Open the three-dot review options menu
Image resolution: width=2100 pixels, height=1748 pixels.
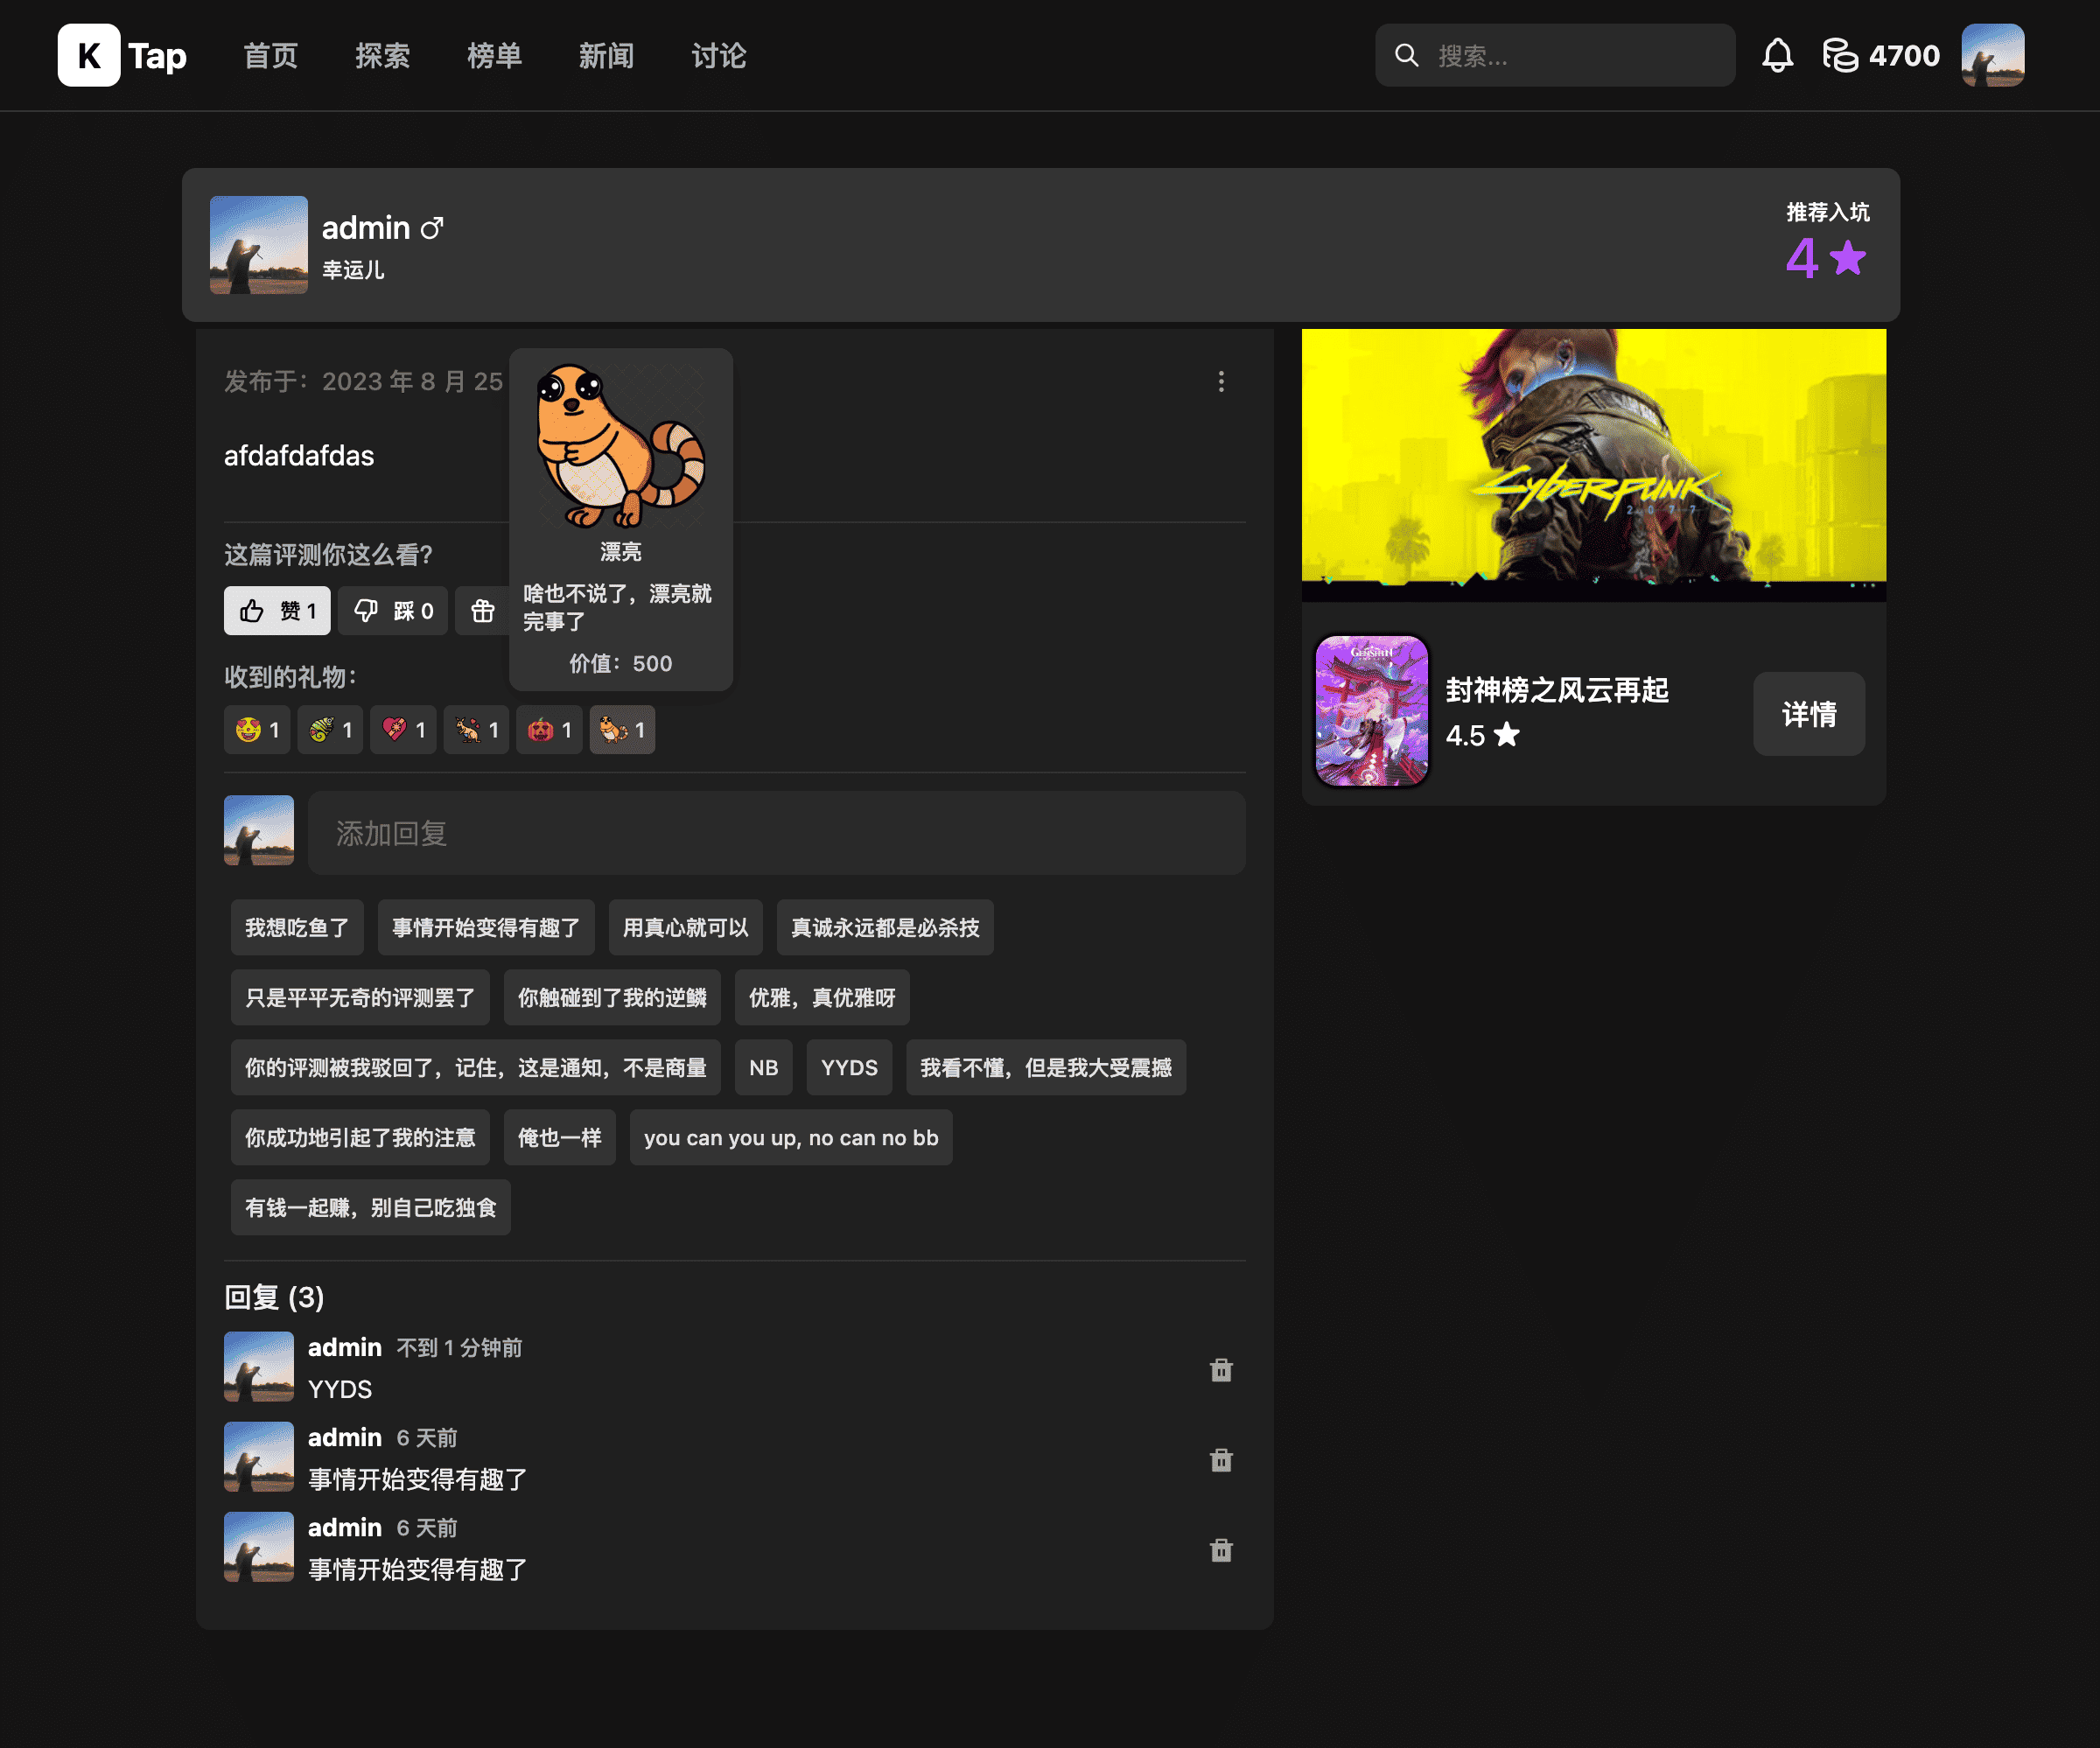pos(1221,381)
